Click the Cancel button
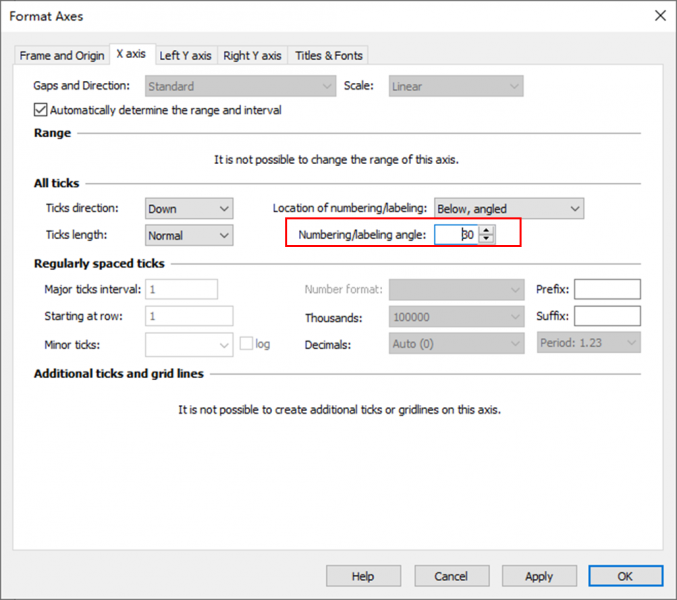This screenshot has height=600, width=677. click(450, 576)
